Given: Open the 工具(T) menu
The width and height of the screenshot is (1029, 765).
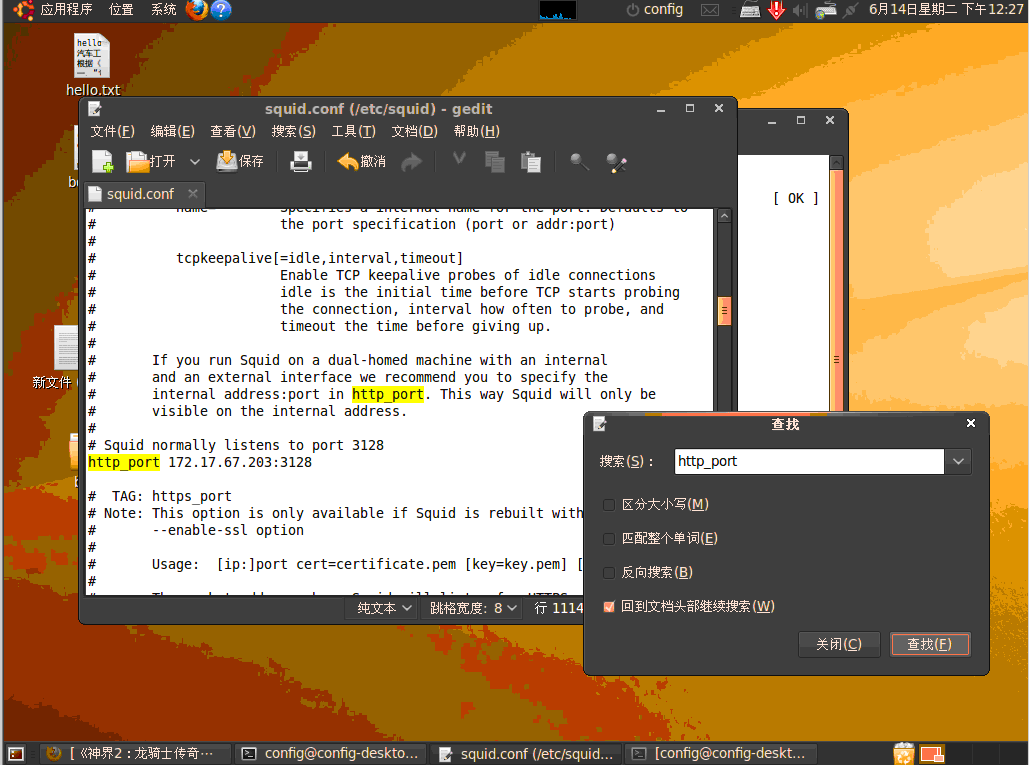Looking at the screenshot, I should (353, 131).
